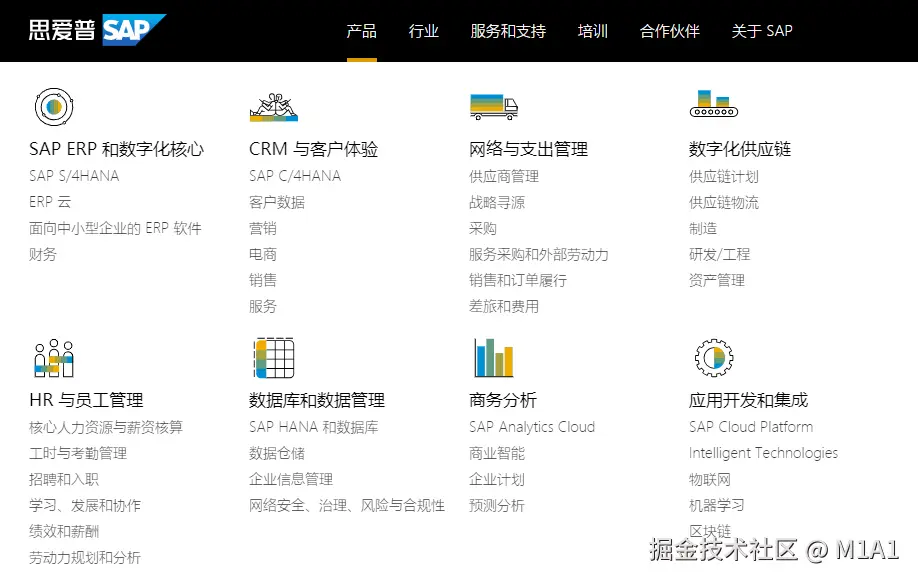Open the SAP HANA 和数据库 link

point(313,427)
